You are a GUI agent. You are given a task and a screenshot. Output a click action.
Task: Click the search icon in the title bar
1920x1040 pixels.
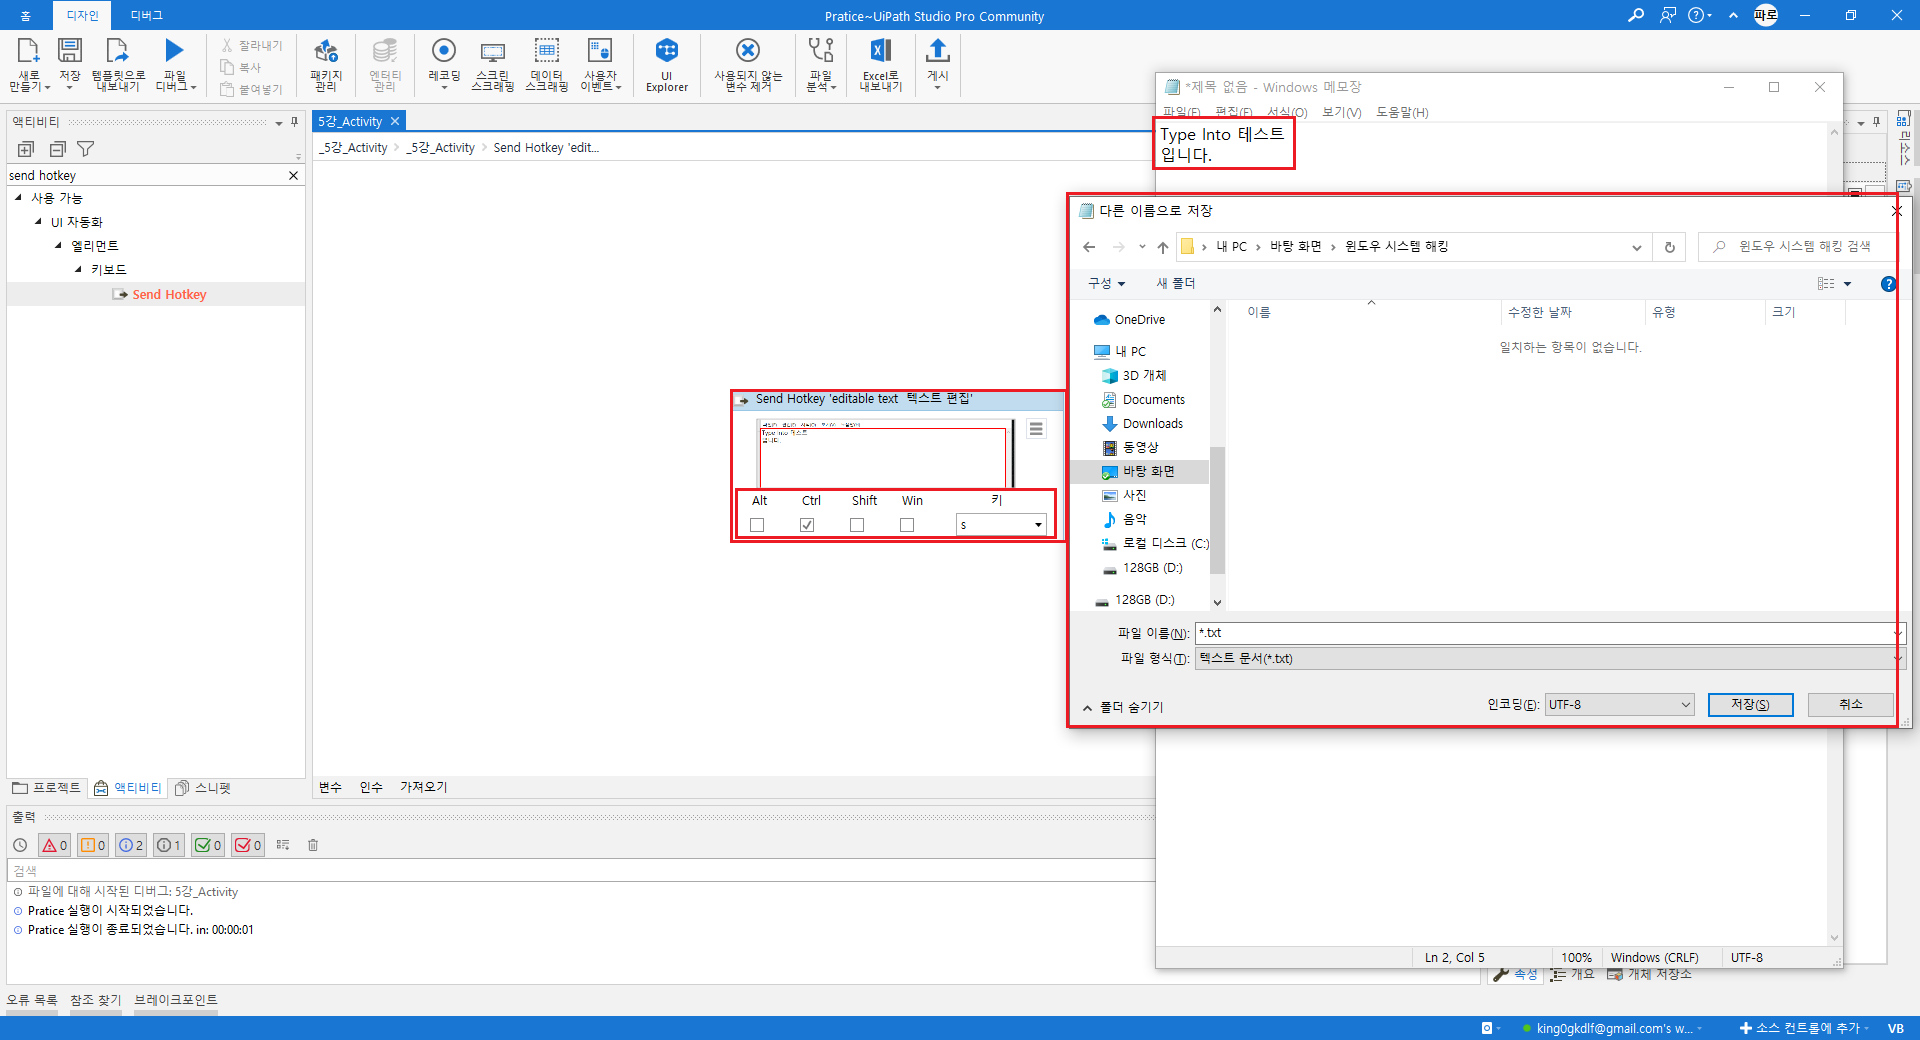tap(1636, 15)
